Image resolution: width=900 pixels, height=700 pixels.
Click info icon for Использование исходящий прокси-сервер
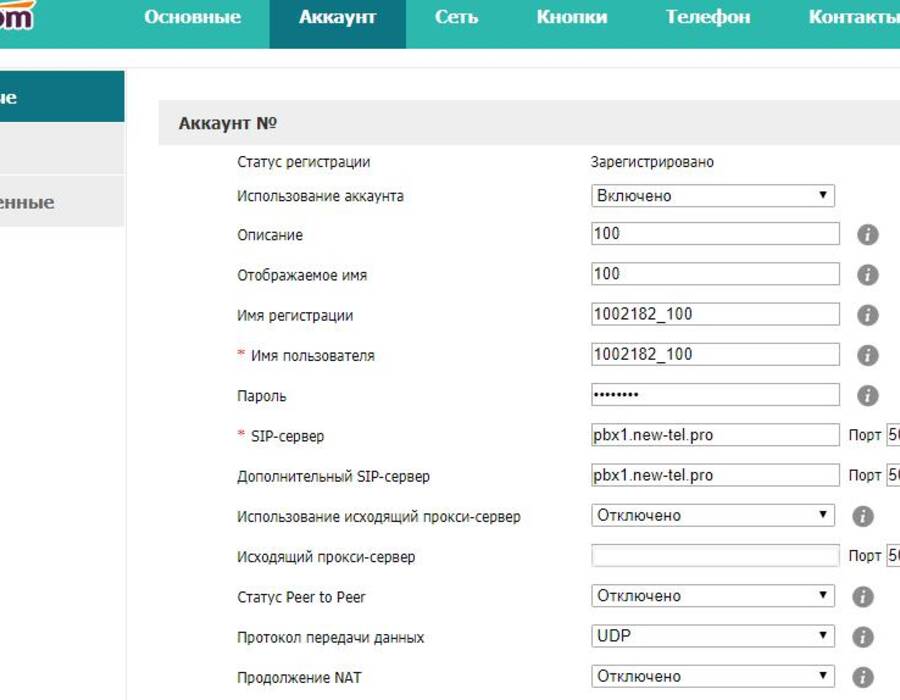click(x=863, y=516)
